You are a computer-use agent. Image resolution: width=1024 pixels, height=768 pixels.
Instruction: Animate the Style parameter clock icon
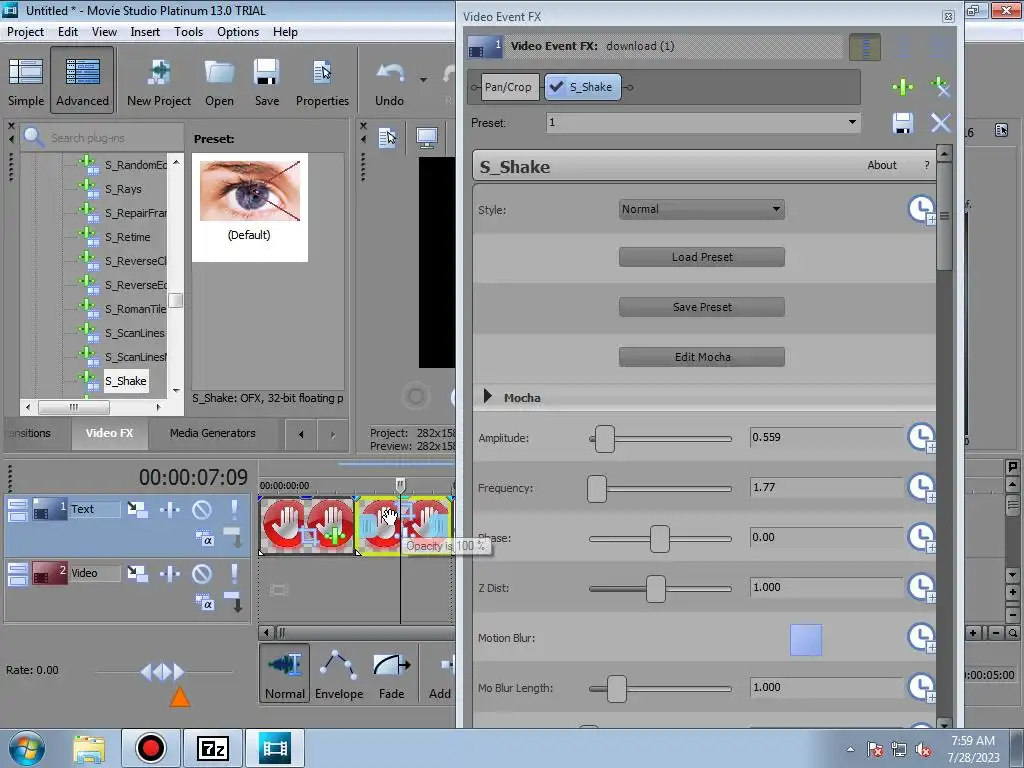[x=922, y=210]
